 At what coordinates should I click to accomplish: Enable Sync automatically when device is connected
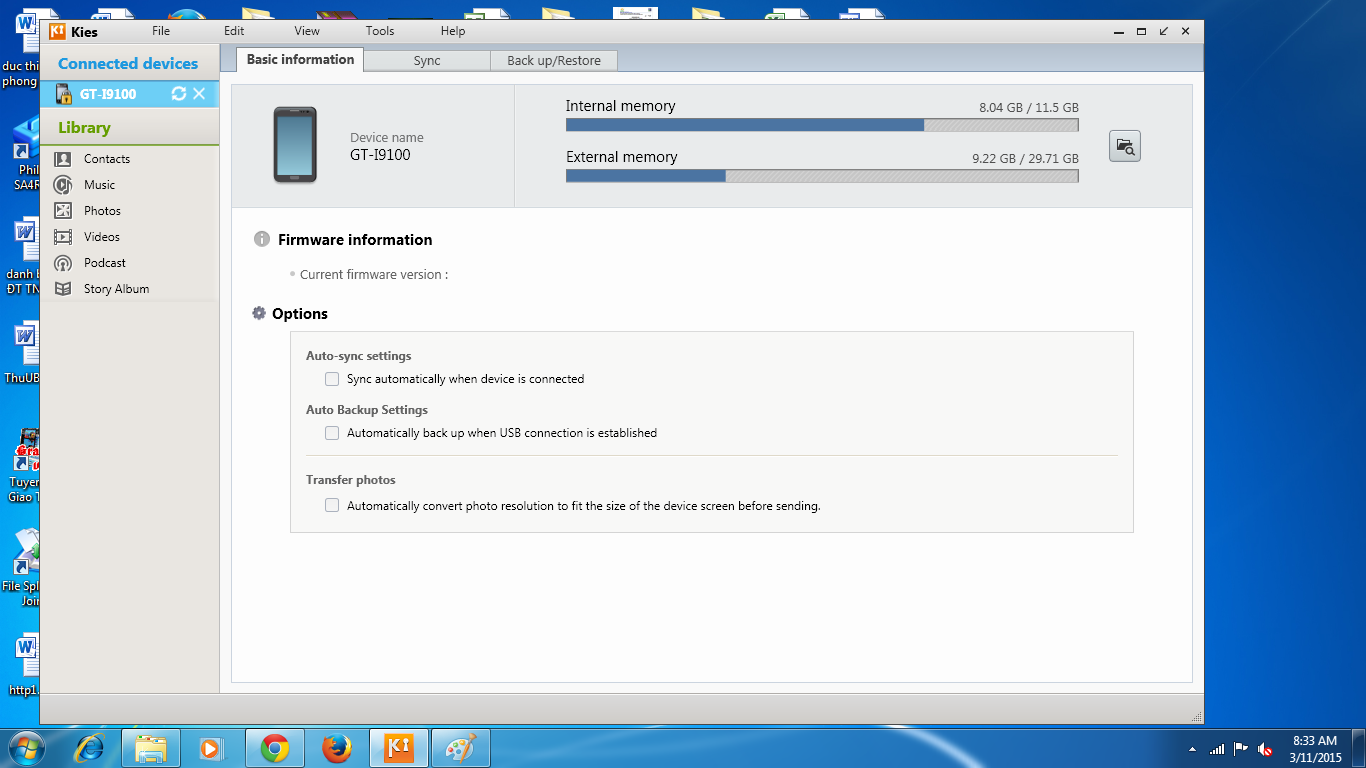[332, 379]
